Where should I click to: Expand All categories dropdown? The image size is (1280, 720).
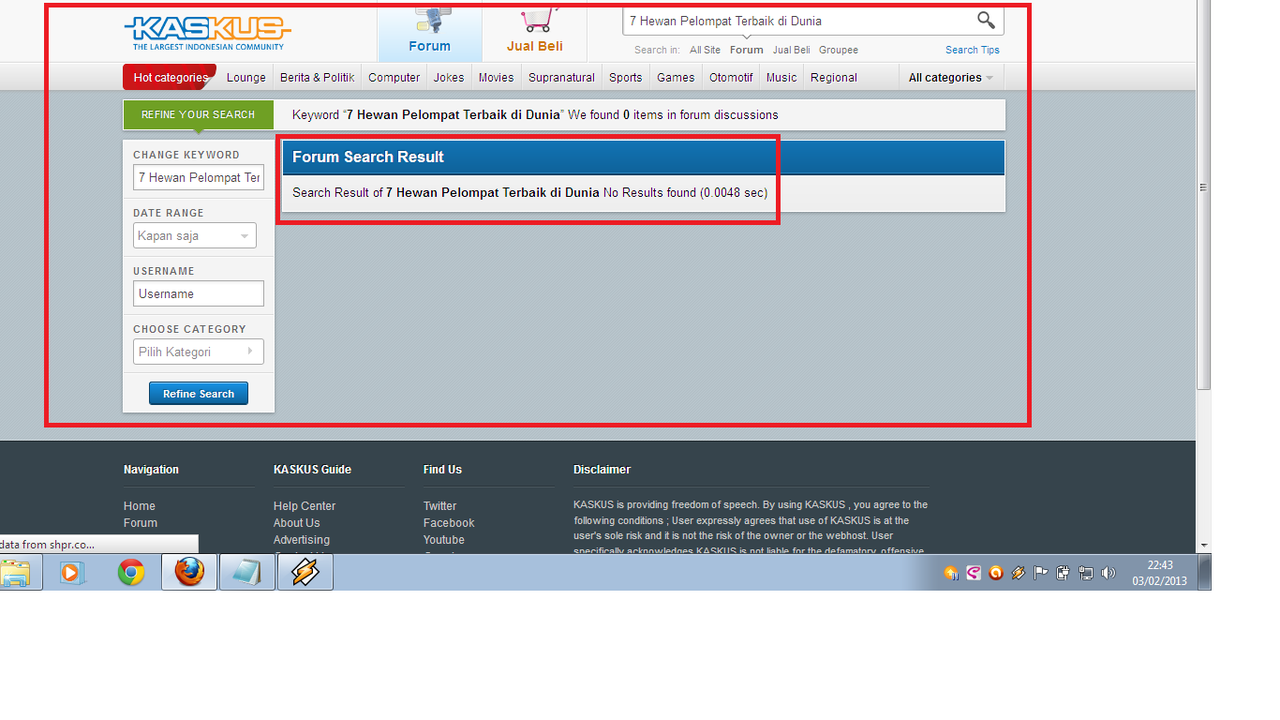click(x=951, y=77)
